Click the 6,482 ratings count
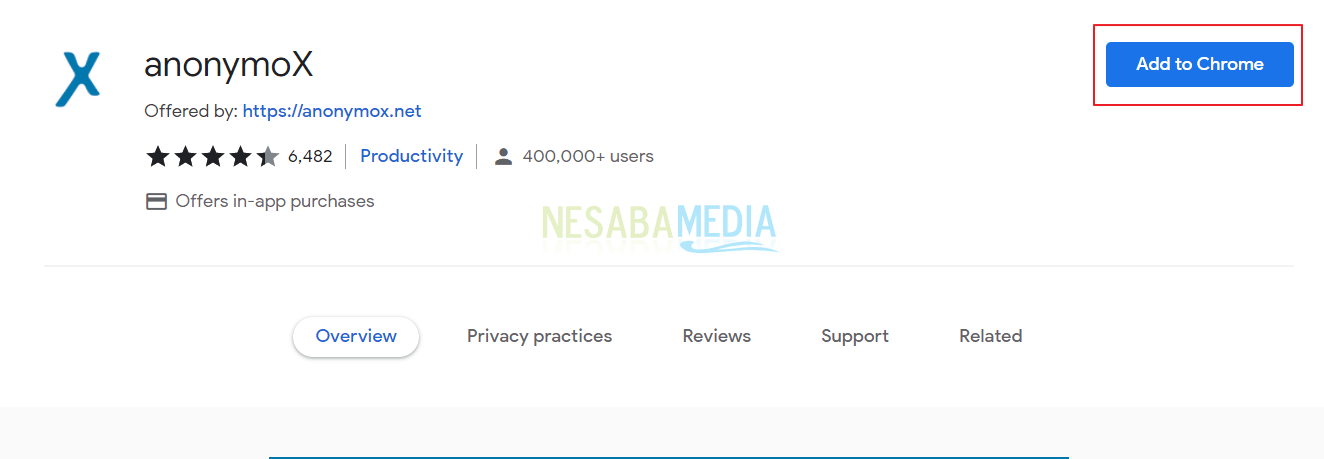The image size is (1324, 459). (x=310, y=156)
